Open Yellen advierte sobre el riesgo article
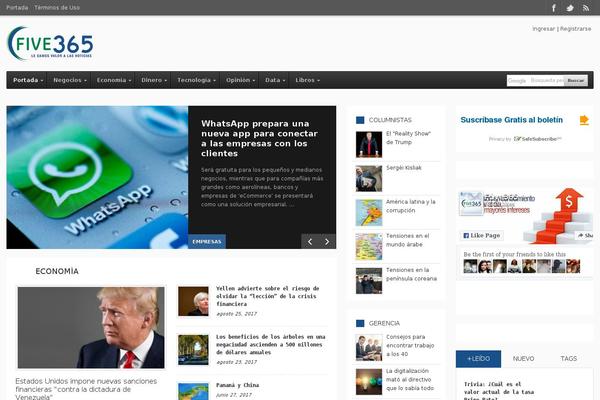 pos(267,296)
